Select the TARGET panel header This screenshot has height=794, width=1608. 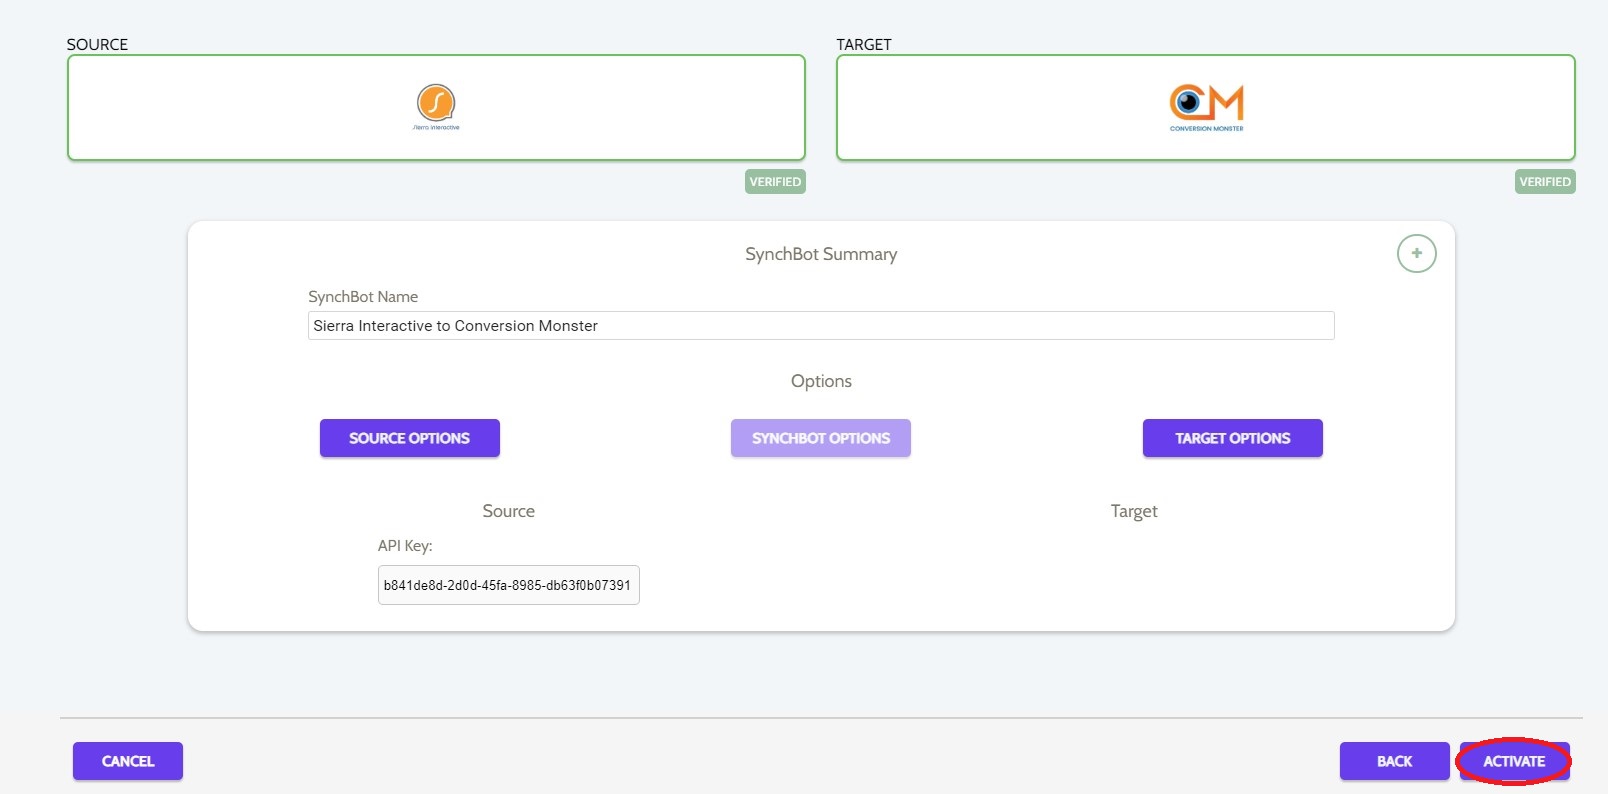tap(862, 44)
